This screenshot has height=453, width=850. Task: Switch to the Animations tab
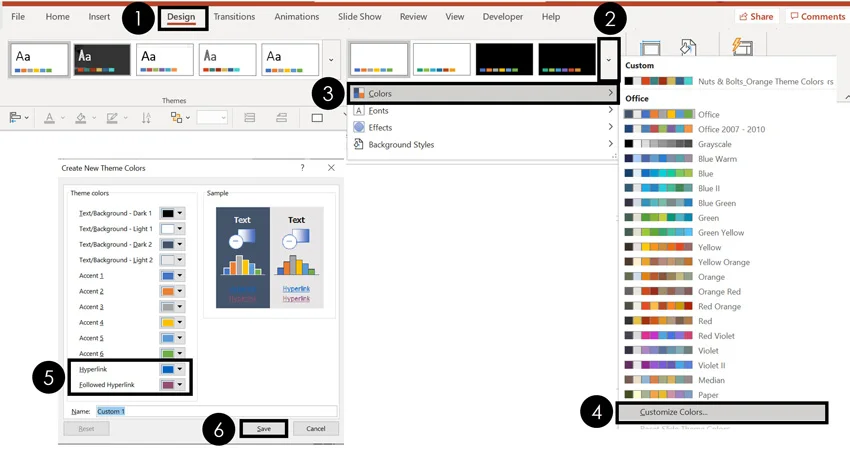pos(297,17)
